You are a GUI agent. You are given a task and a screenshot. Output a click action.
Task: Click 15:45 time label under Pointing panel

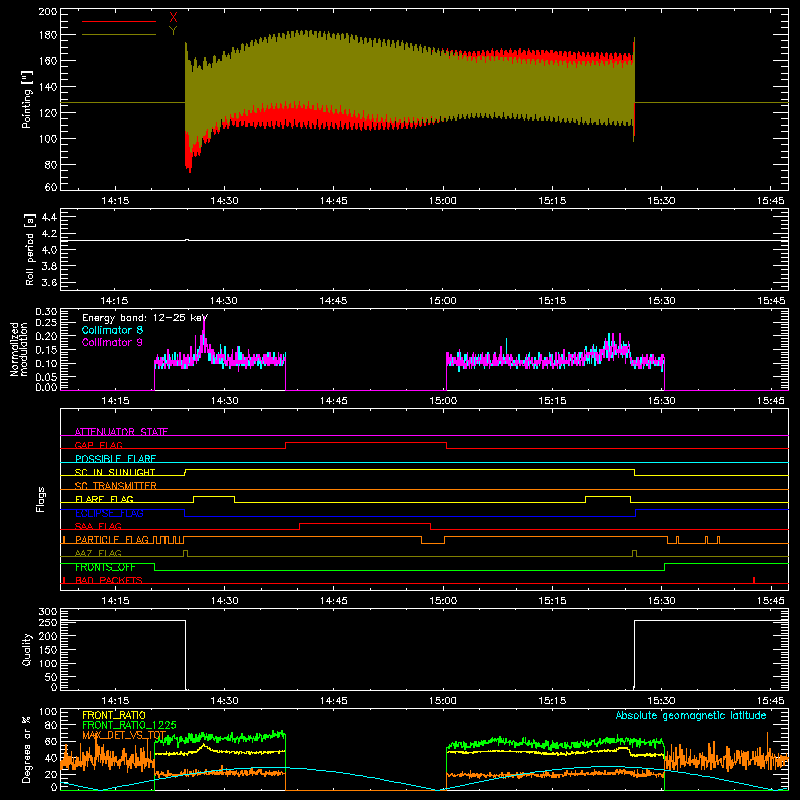coord(770,201)
